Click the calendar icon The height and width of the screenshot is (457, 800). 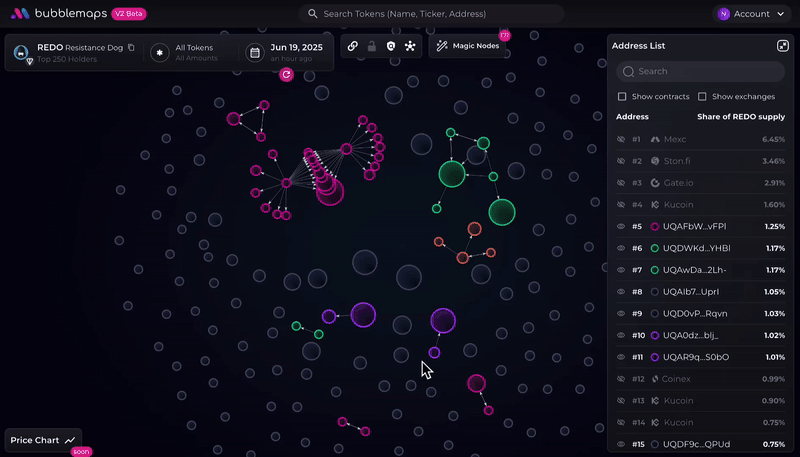255,53
